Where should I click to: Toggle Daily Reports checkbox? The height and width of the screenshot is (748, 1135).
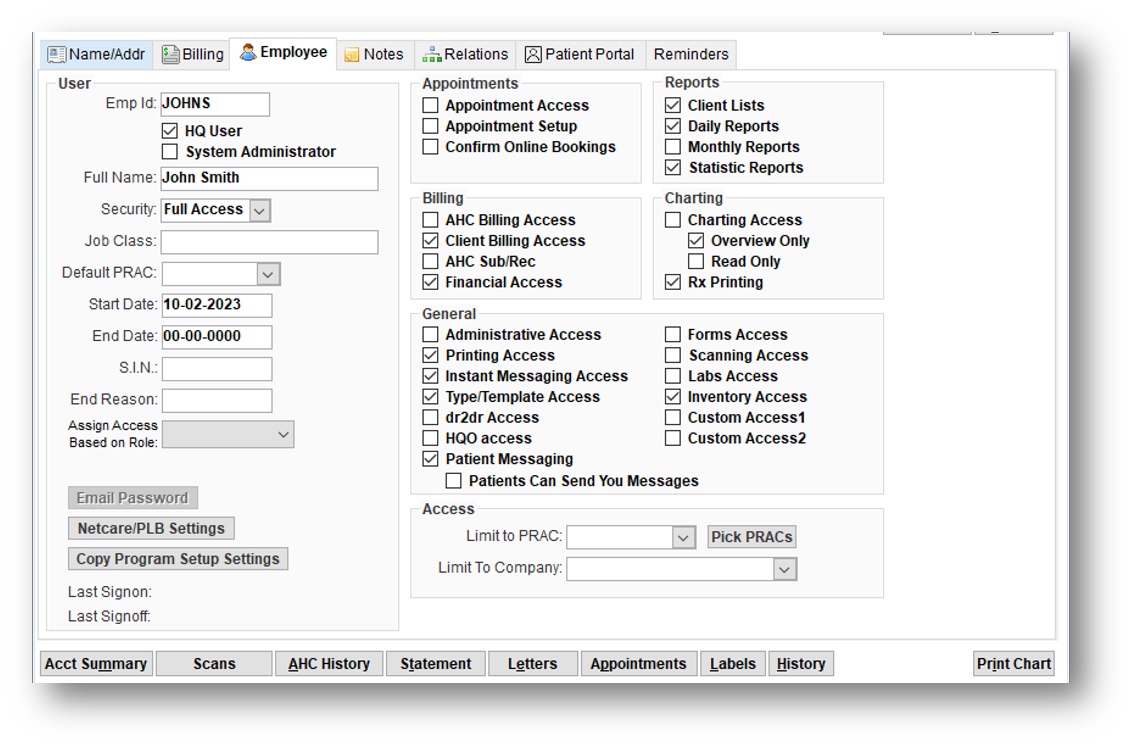[673, 126]
